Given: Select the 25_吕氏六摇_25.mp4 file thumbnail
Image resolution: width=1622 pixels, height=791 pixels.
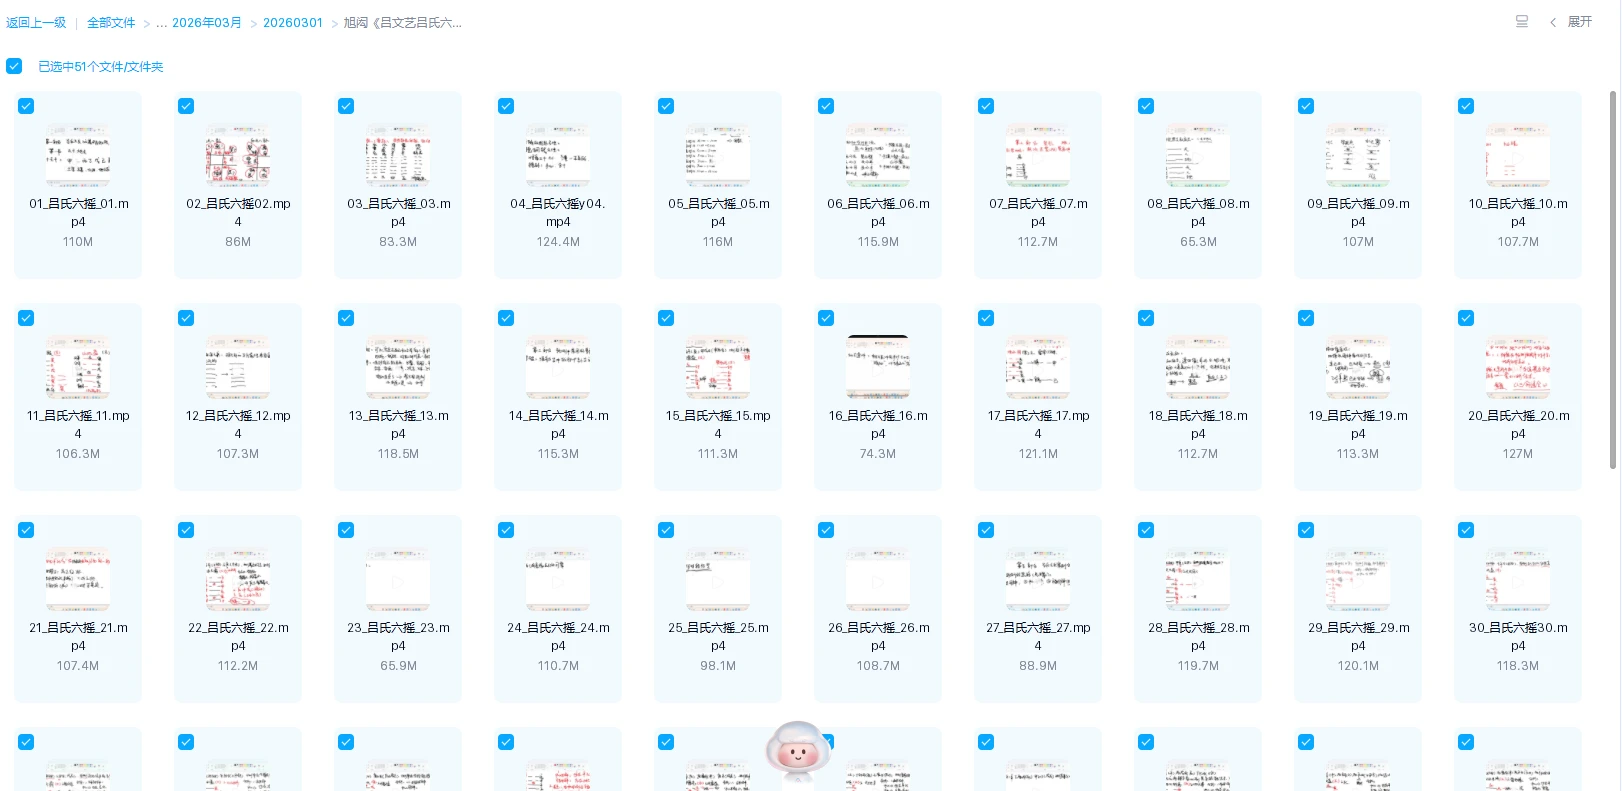Looking at the screenshot, I should [x=718, y=580].
